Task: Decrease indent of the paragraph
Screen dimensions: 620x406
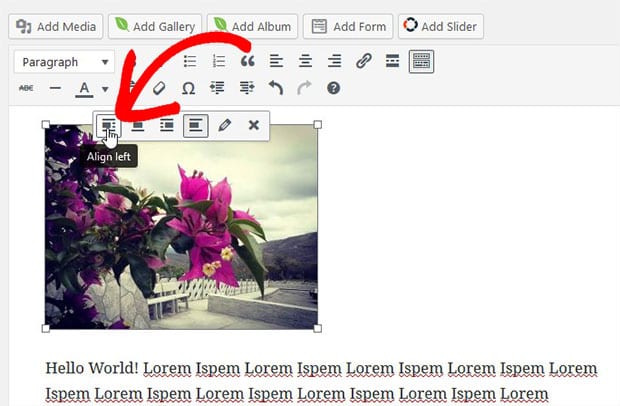Action: coord(217,88)
